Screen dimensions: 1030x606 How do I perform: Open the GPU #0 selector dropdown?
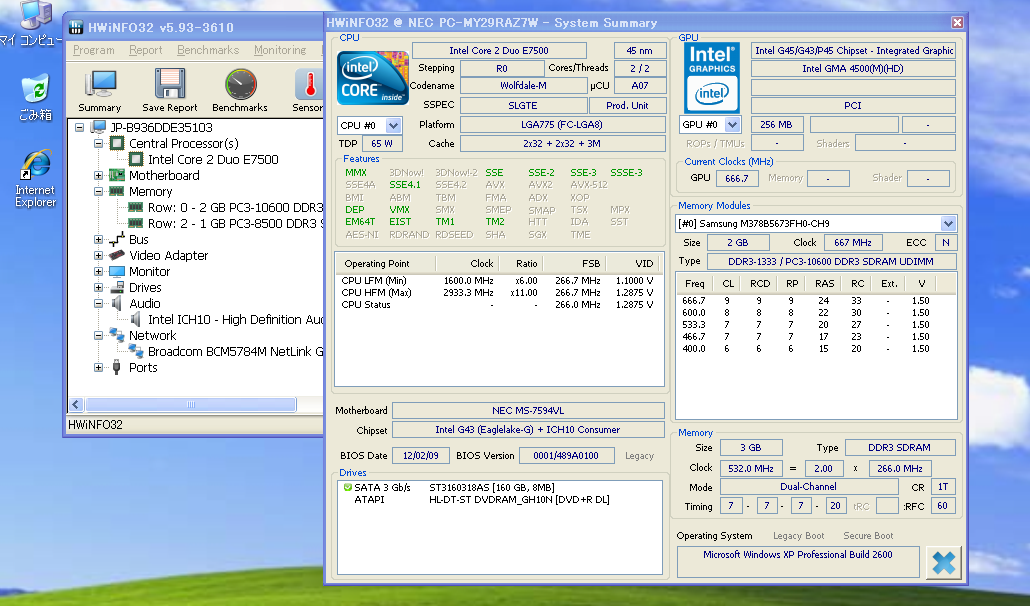[x=733, y=125]
